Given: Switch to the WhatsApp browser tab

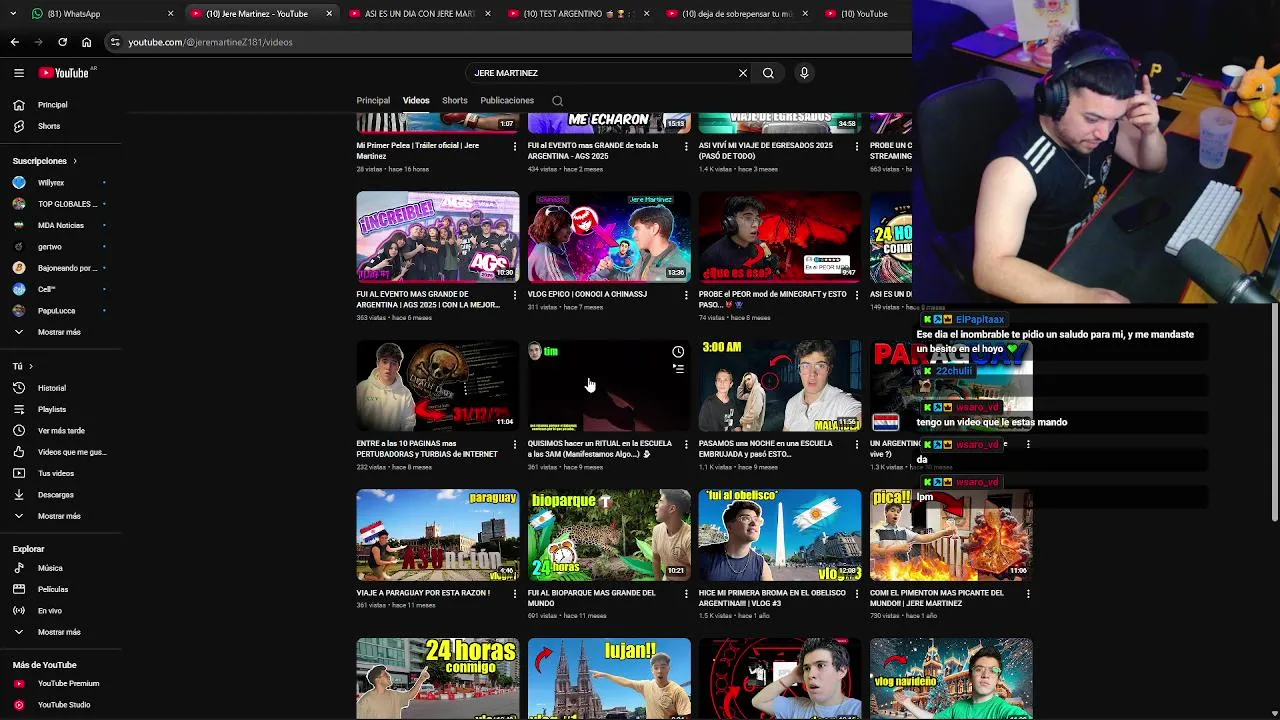Looking at the screenshot, I should tap(100, 14).
